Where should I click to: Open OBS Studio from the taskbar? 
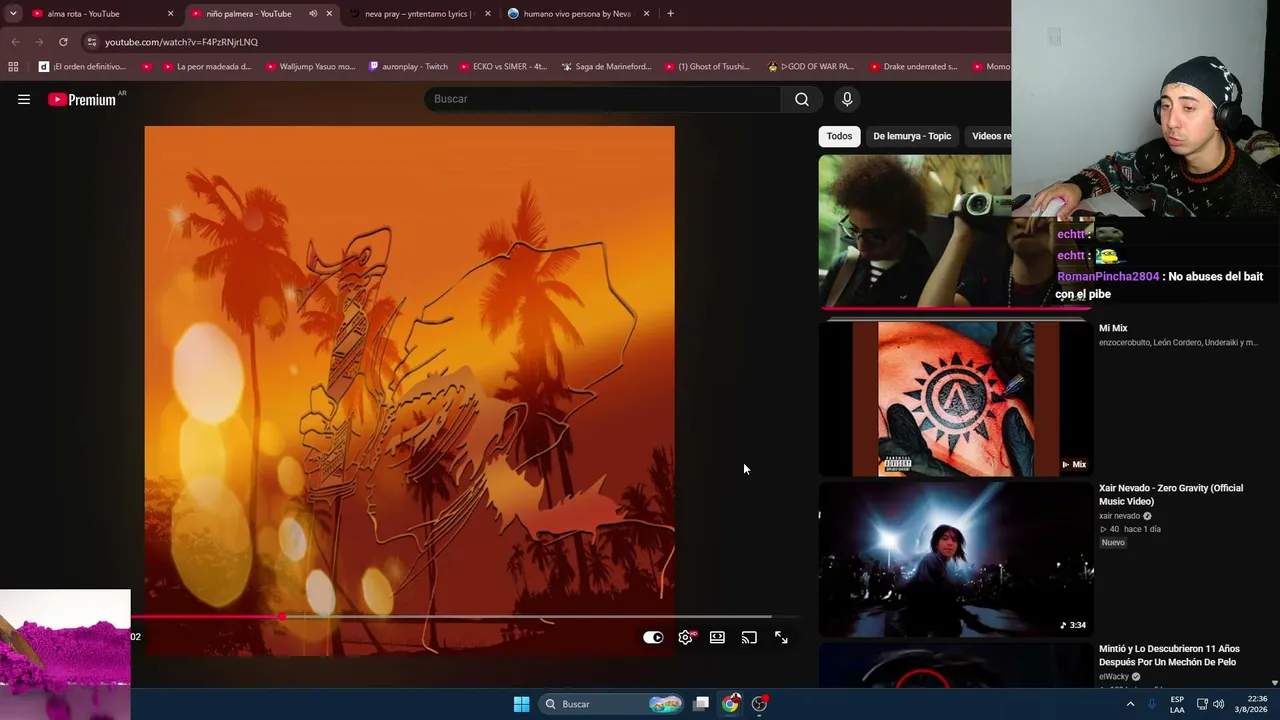tap(760, 704)
